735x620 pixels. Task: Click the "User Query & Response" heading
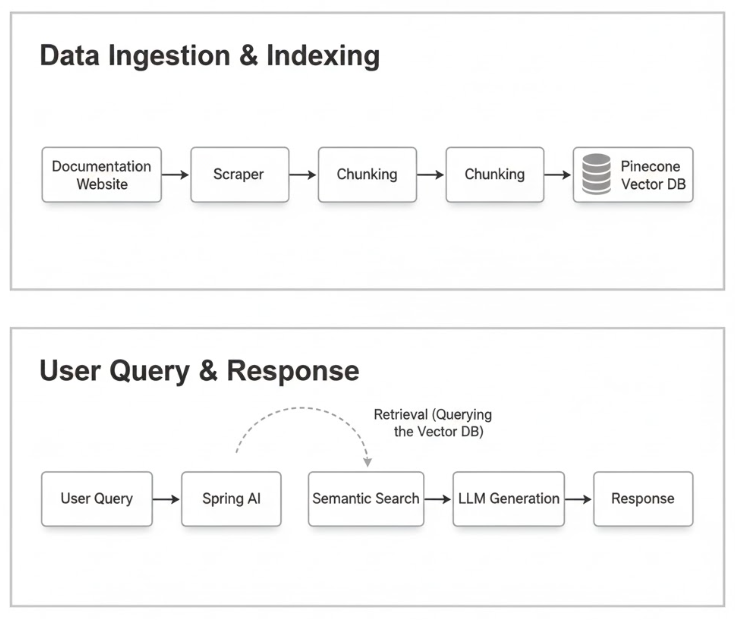coord(199,371)
